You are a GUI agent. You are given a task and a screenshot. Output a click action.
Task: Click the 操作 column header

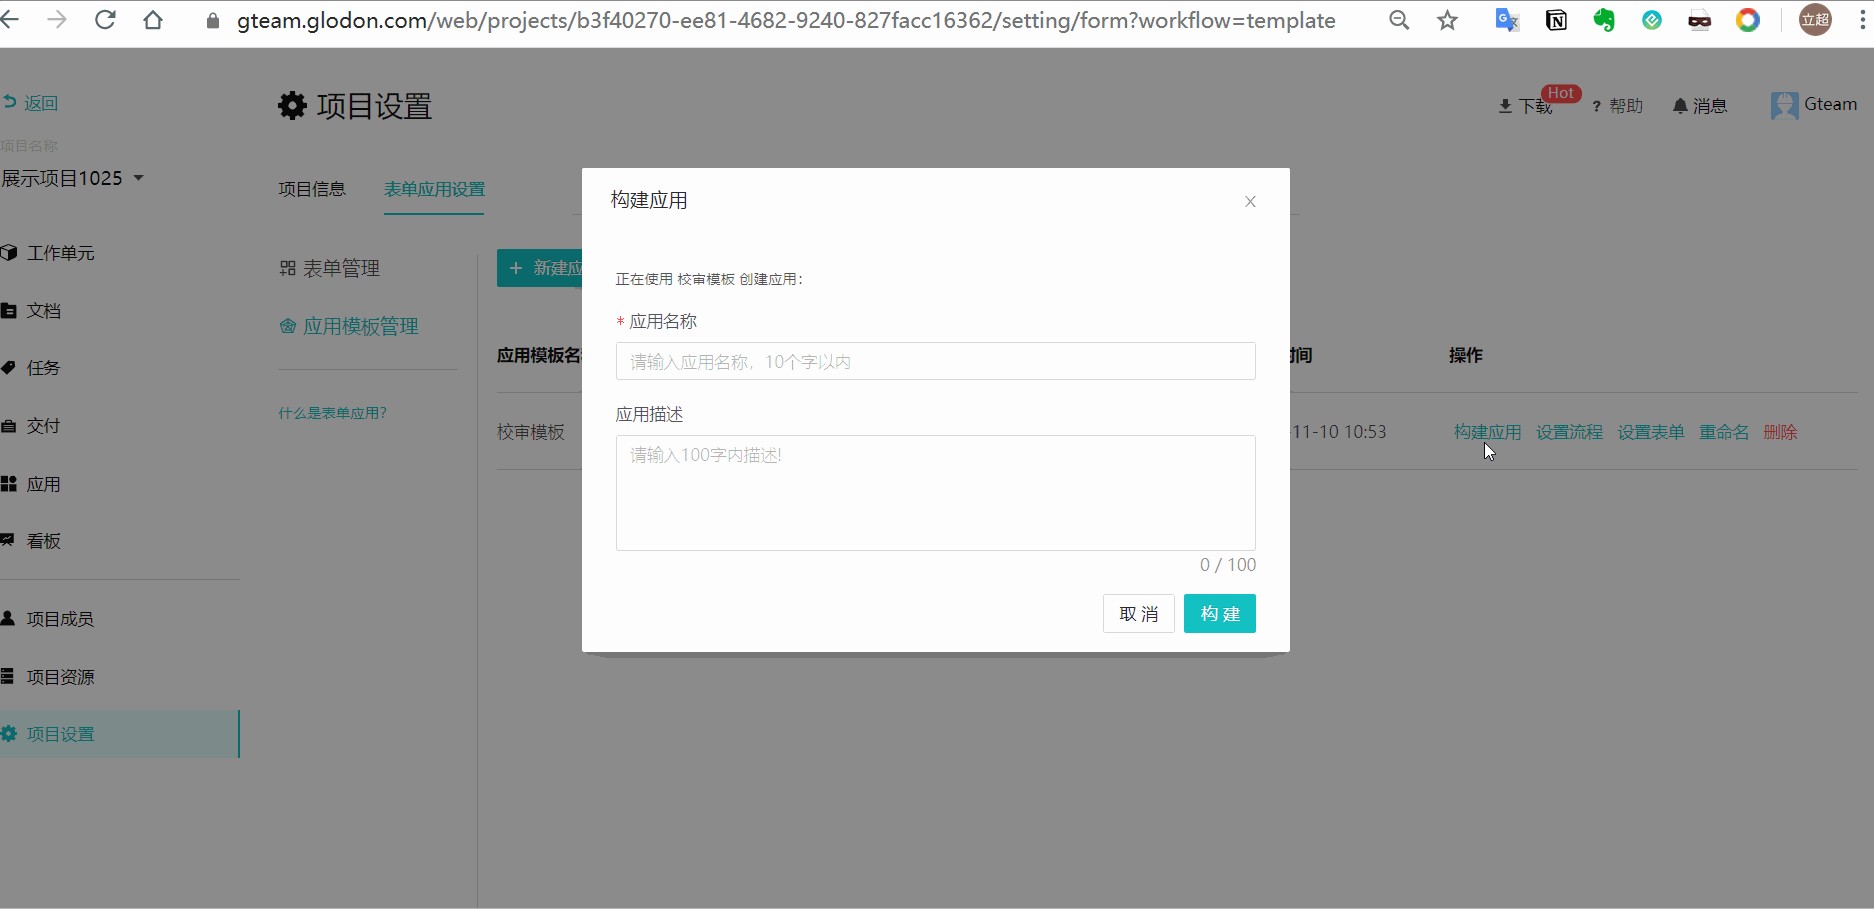click(x=1466, y=355)
